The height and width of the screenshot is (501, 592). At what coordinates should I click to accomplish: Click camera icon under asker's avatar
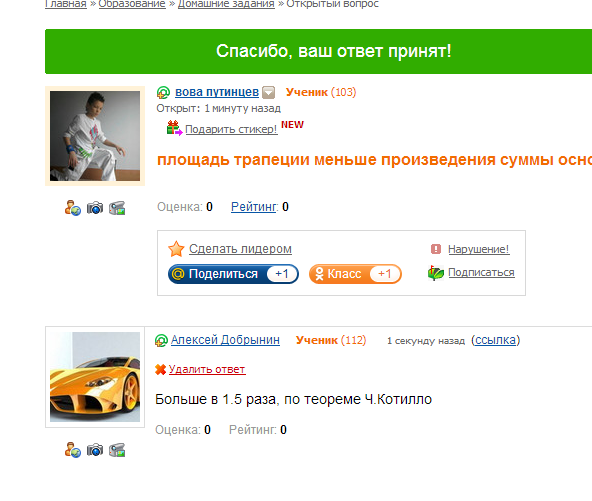pyautogui.click(x=95, y=208)
